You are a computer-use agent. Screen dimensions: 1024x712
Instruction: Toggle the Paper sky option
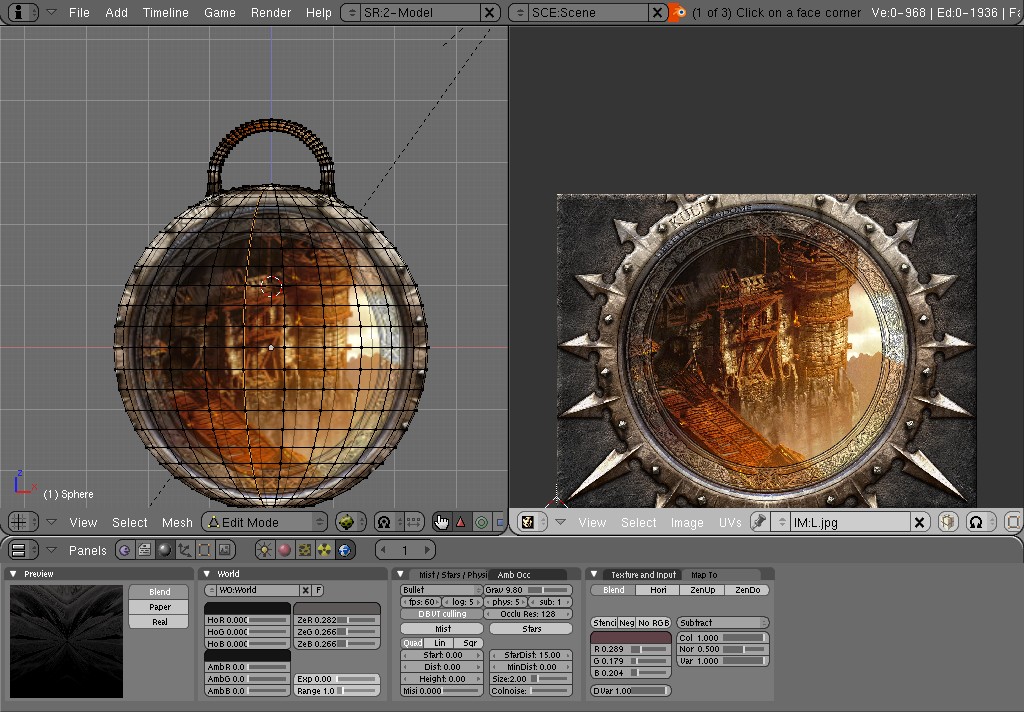coord(159,607)
